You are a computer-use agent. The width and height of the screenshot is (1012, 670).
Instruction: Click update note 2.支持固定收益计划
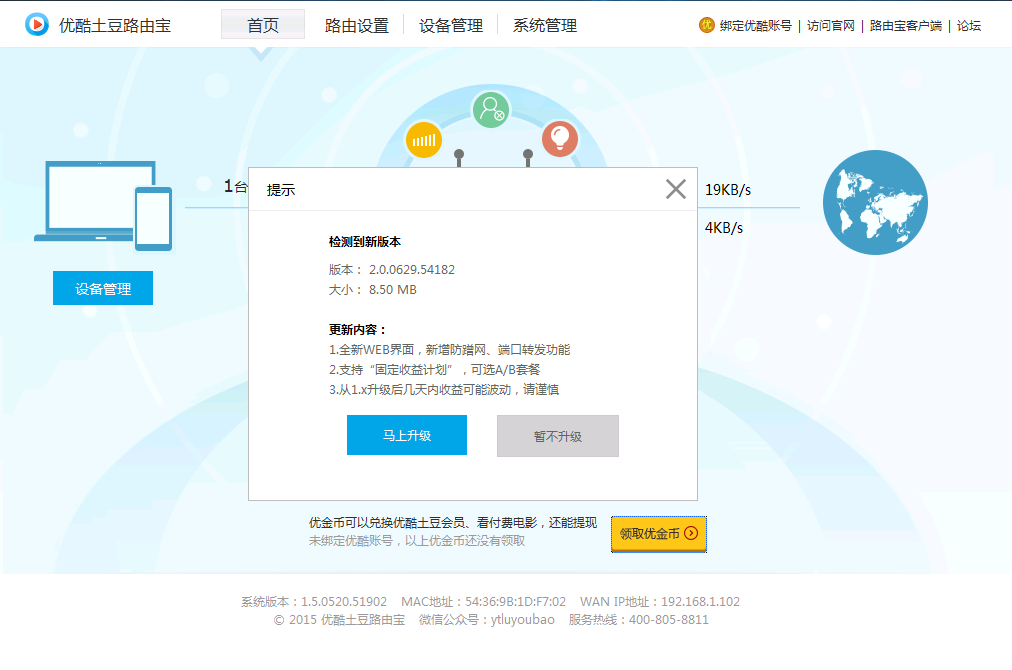pyautogui.click(x=434, y=370)
